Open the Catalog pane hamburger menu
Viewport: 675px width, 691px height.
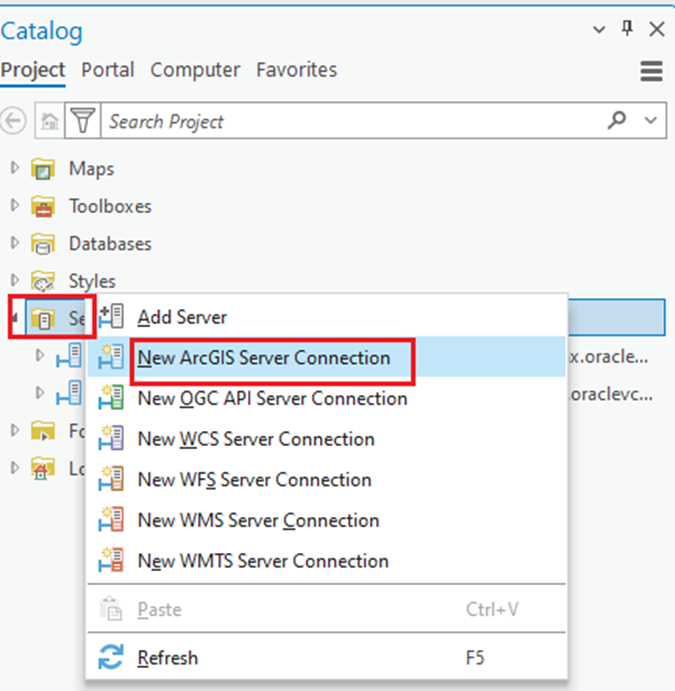651,71
